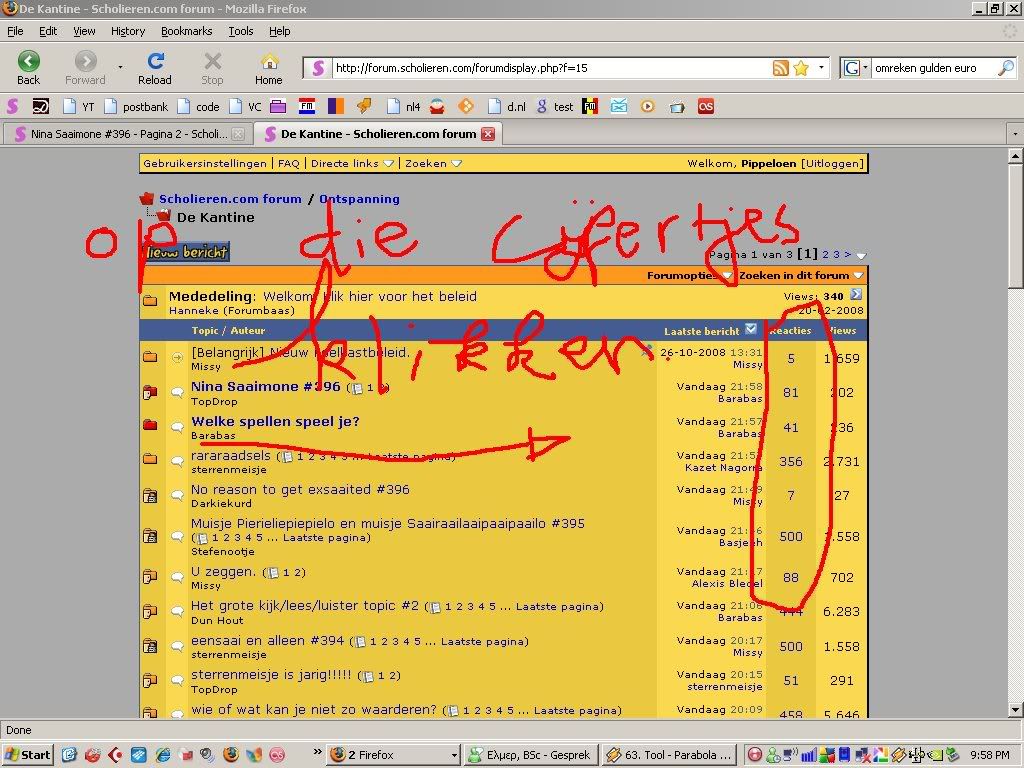Reload the current page

pos(155,68)
